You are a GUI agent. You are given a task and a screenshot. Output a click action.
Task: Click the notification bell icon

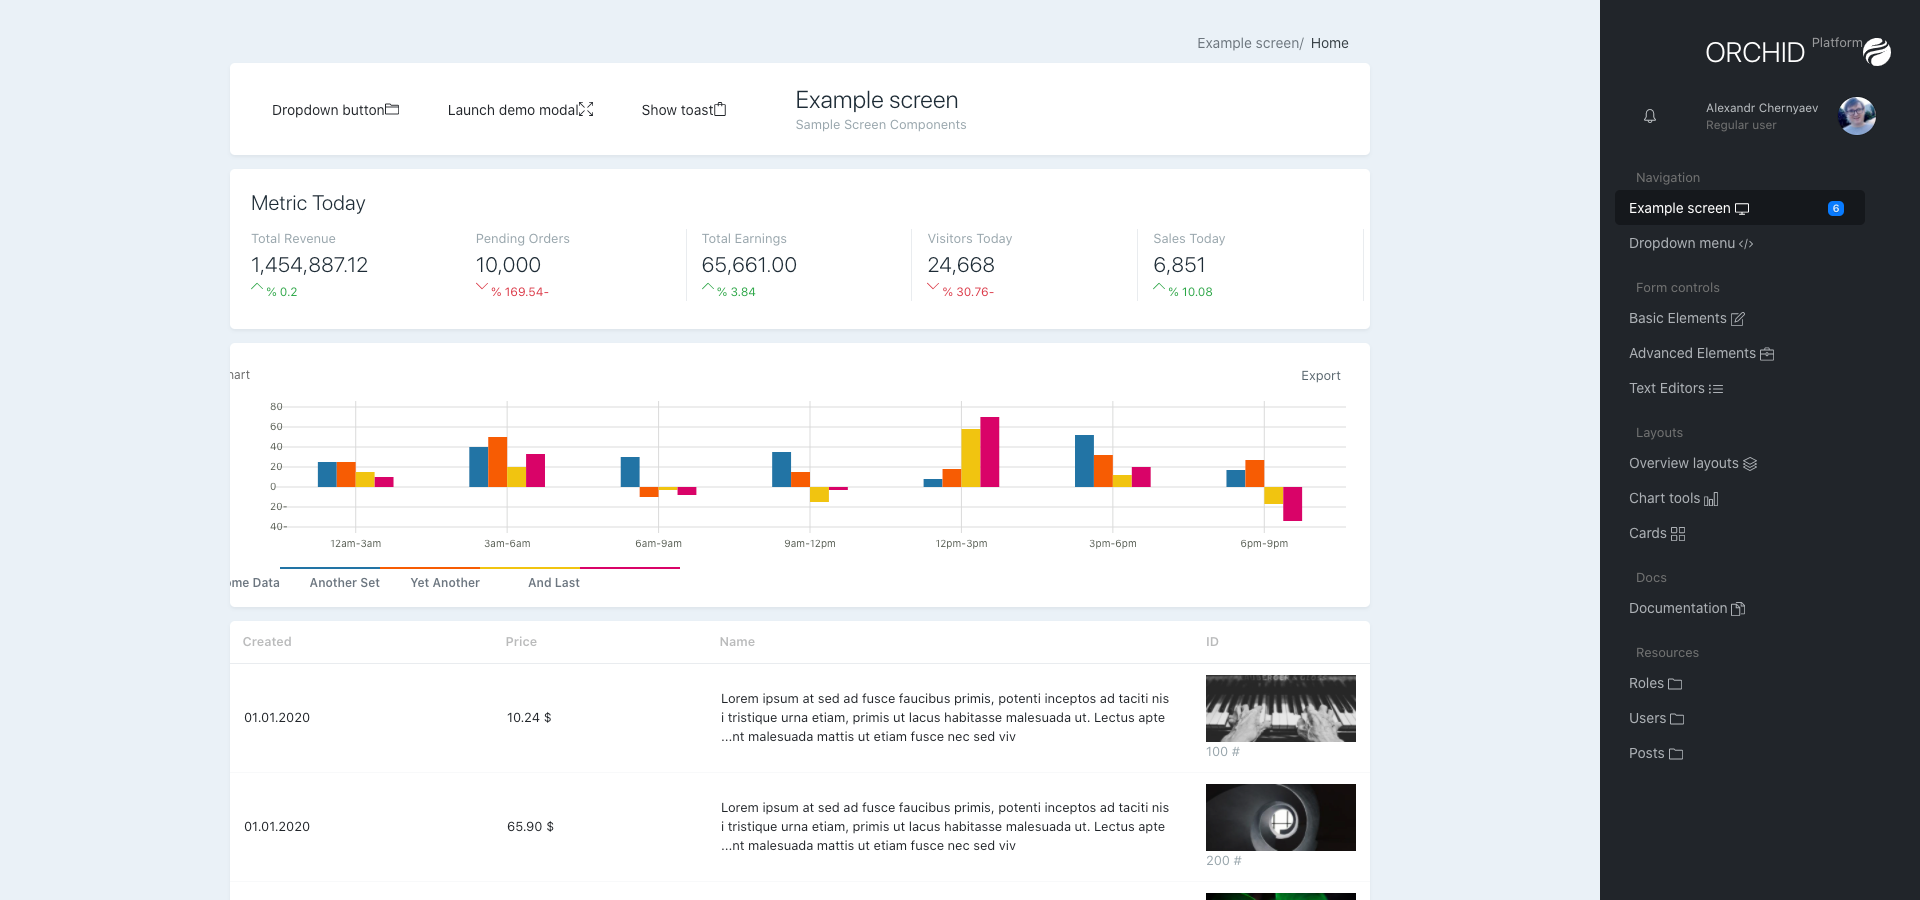click(x=1650, y=116)
